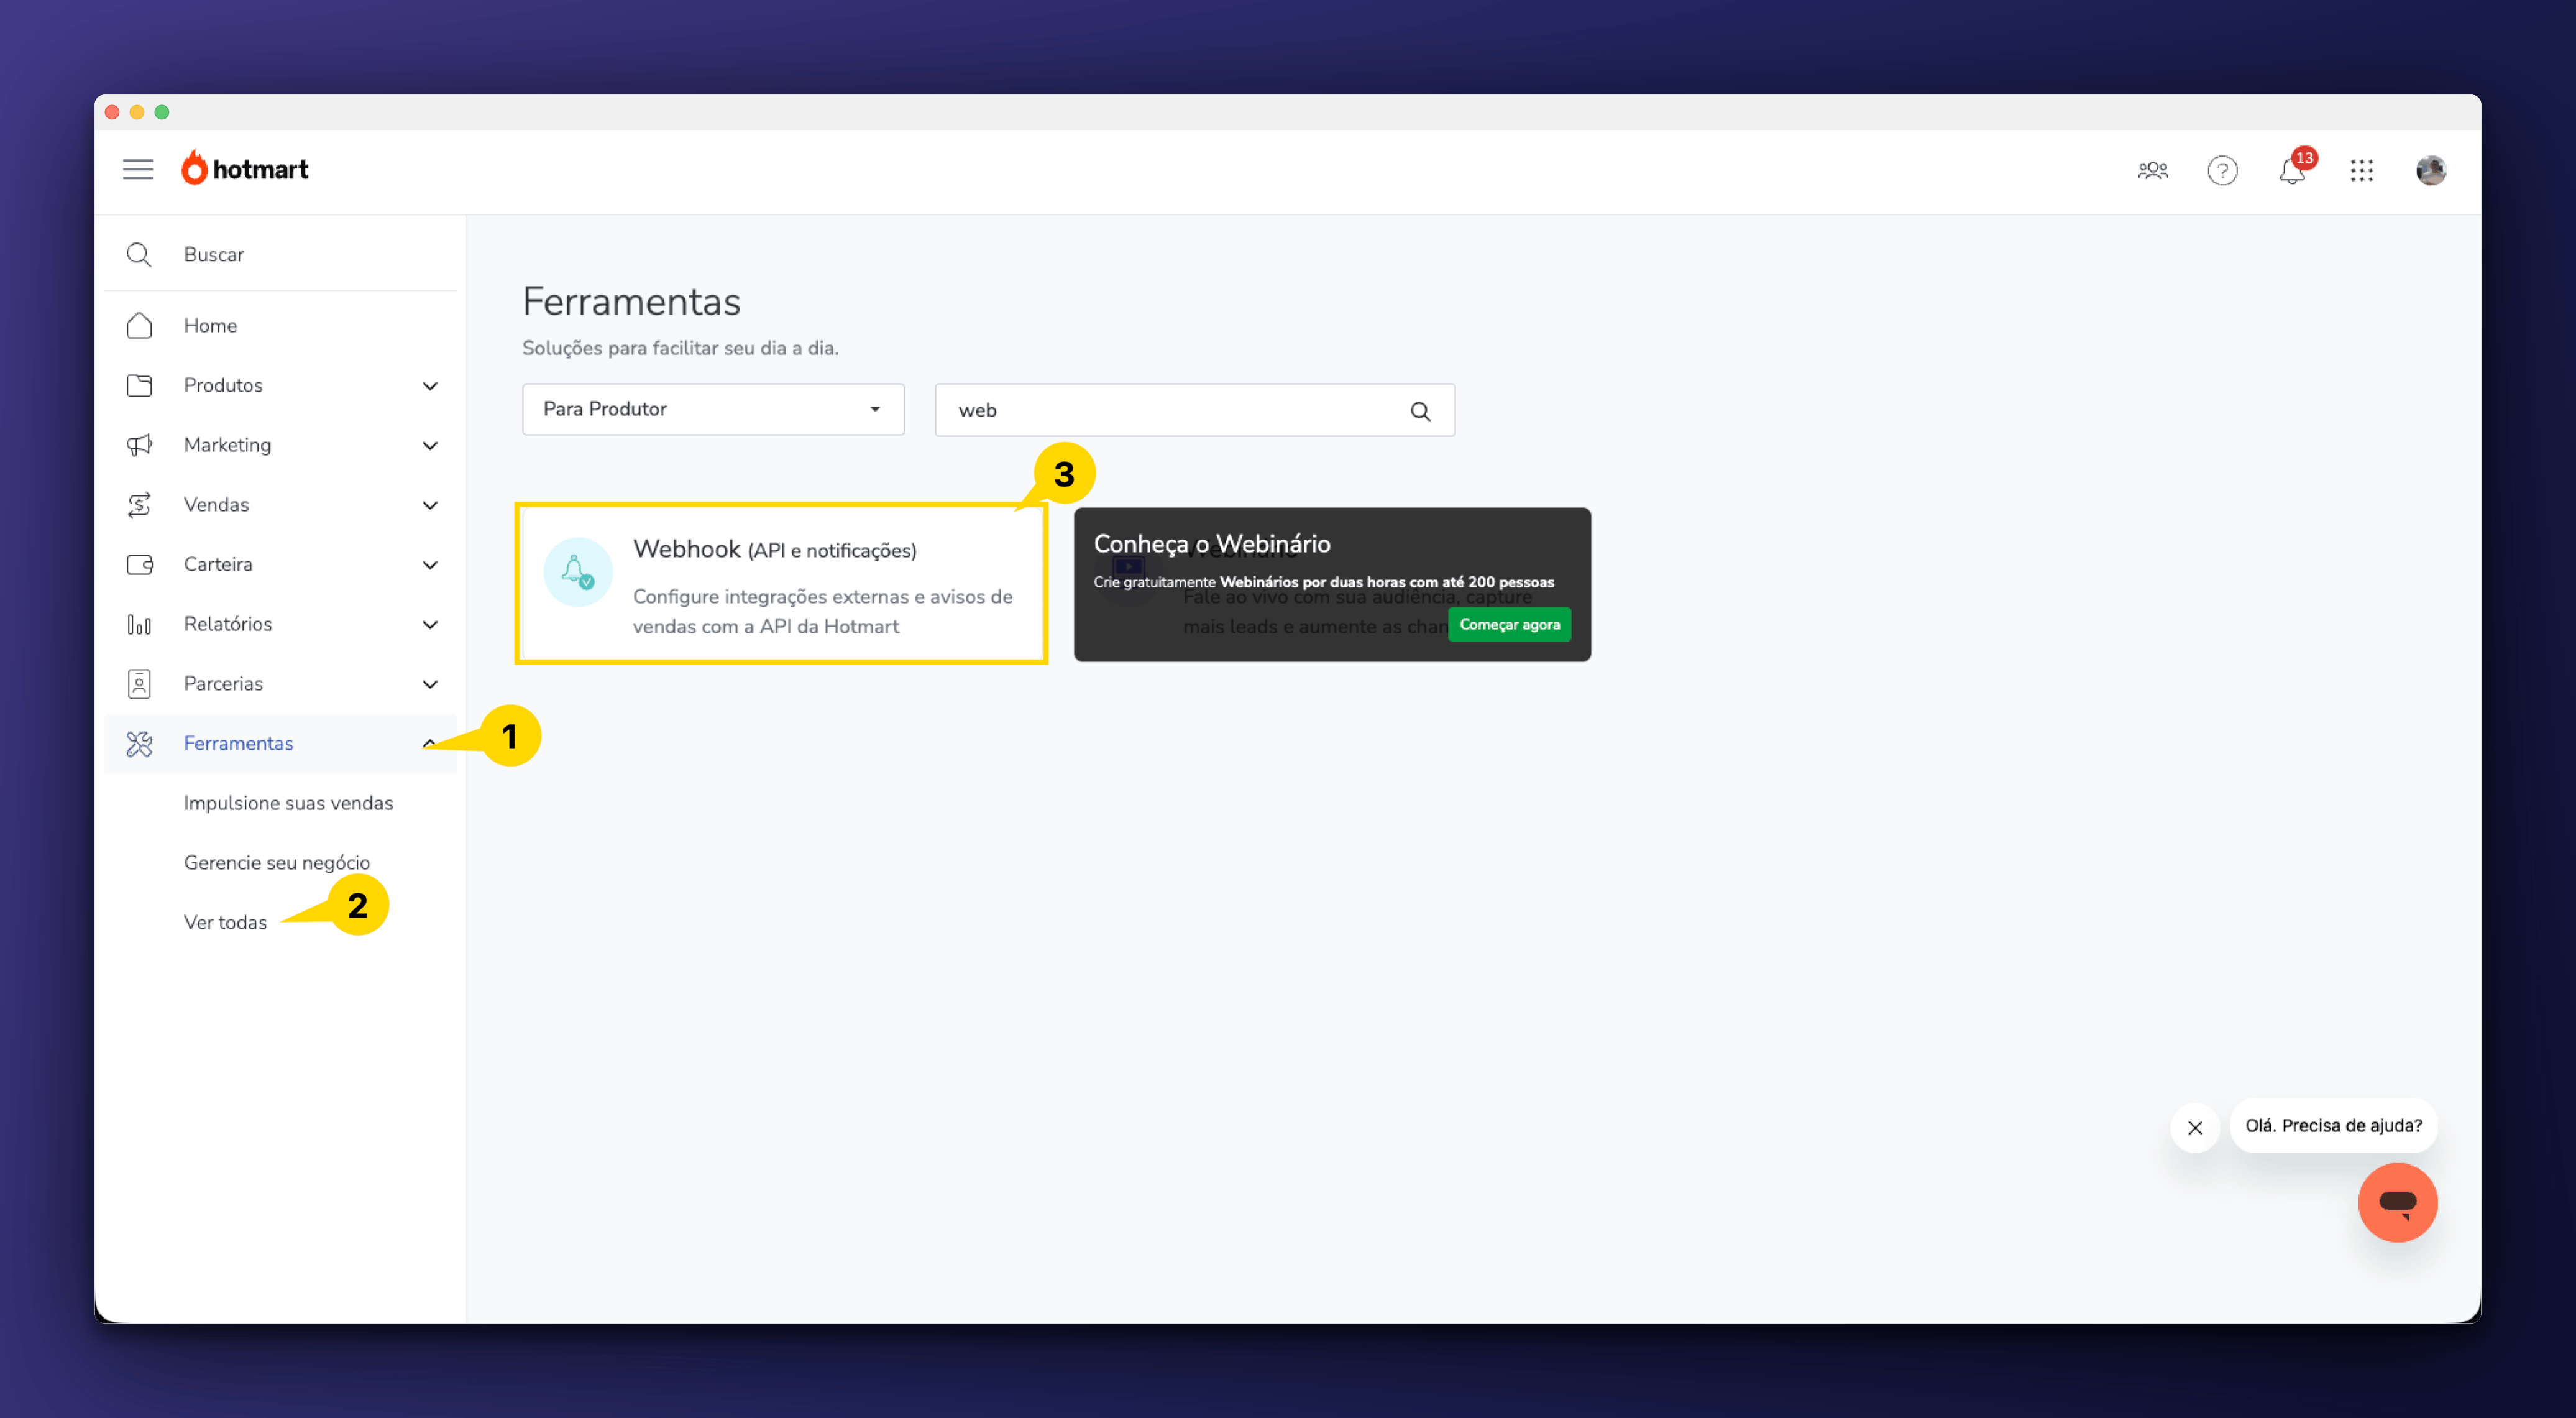Click the Home house icon
Viewport: 2576px width, 1418px height.
(139, 326)
